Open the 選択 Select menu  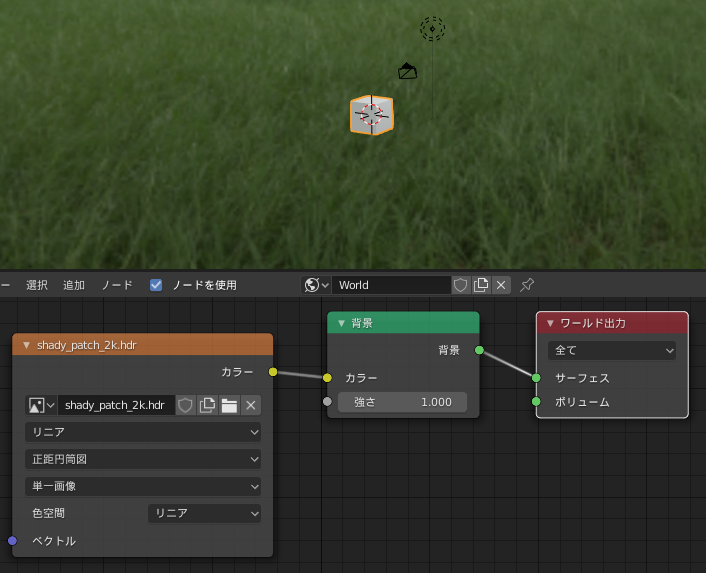click(x=37, y=285)
